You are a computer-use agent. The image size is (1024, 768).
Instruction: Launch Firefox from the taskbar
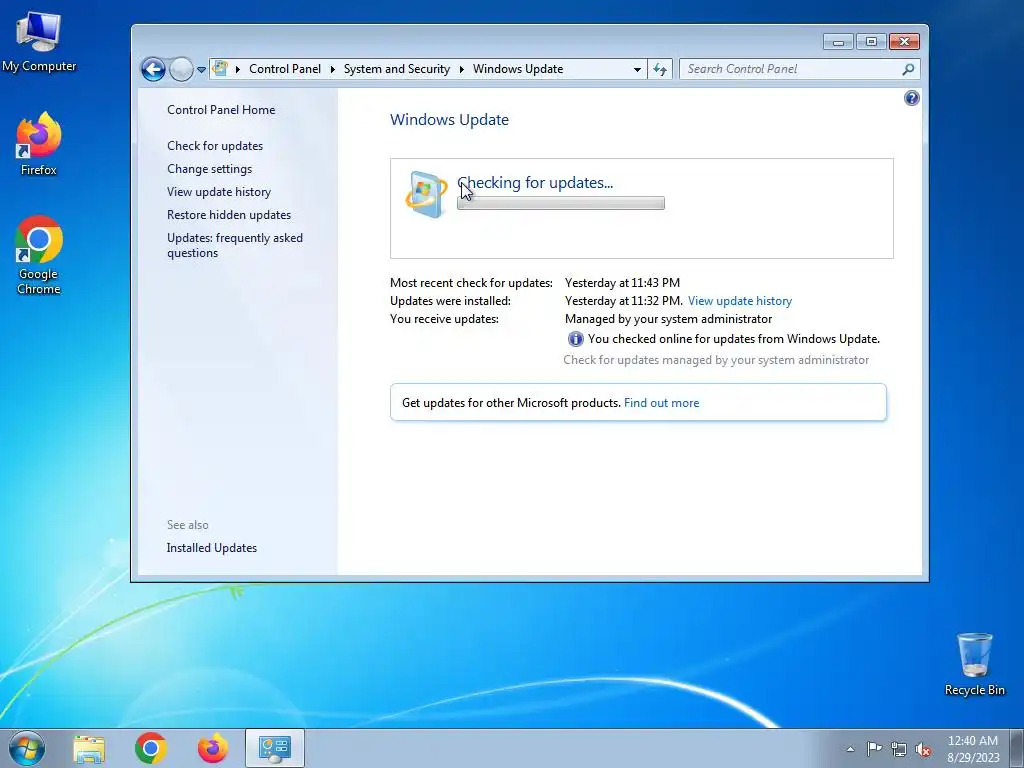[x=213, y=748]
